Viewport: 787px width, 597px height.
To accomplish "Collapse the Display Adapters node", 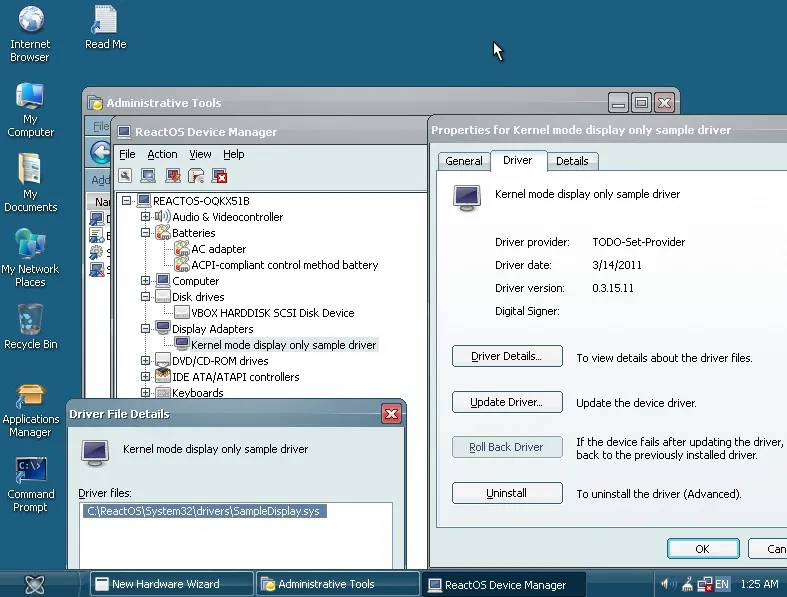I will (146, 329).
